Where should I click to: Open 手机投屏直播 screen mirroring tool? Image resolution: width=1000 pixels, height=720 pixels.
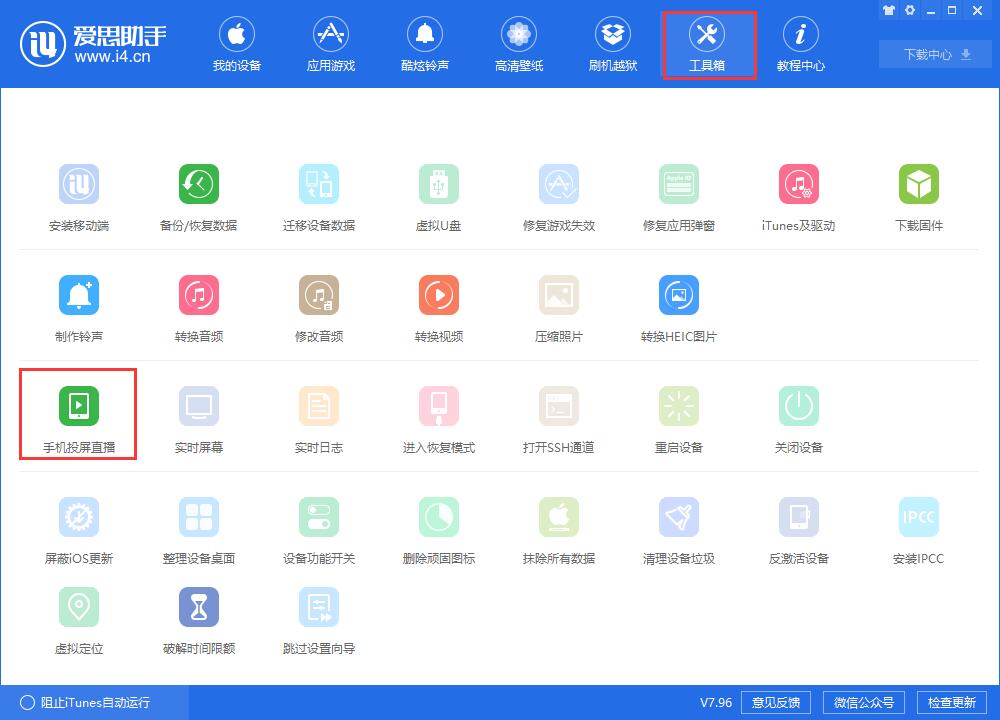78,415
